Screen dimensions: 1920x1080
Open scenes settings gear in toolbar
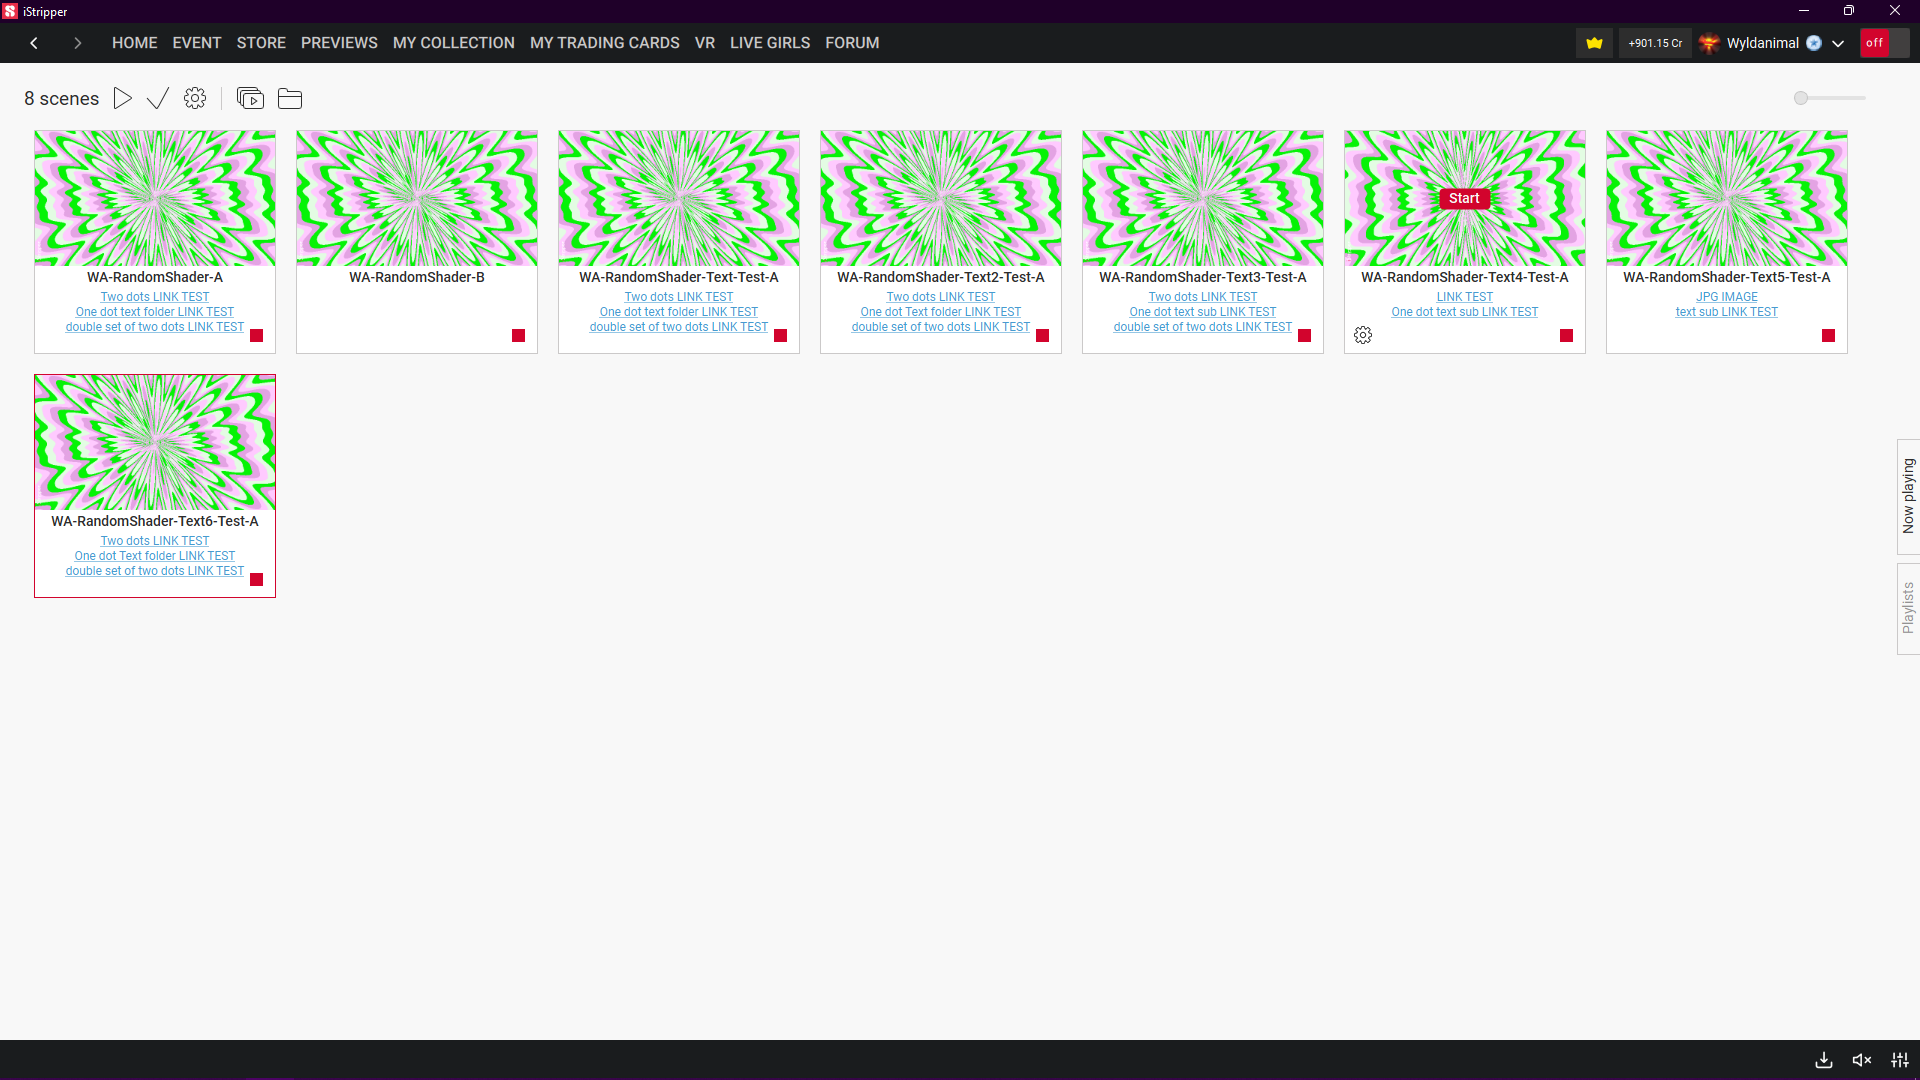(195, 98)
